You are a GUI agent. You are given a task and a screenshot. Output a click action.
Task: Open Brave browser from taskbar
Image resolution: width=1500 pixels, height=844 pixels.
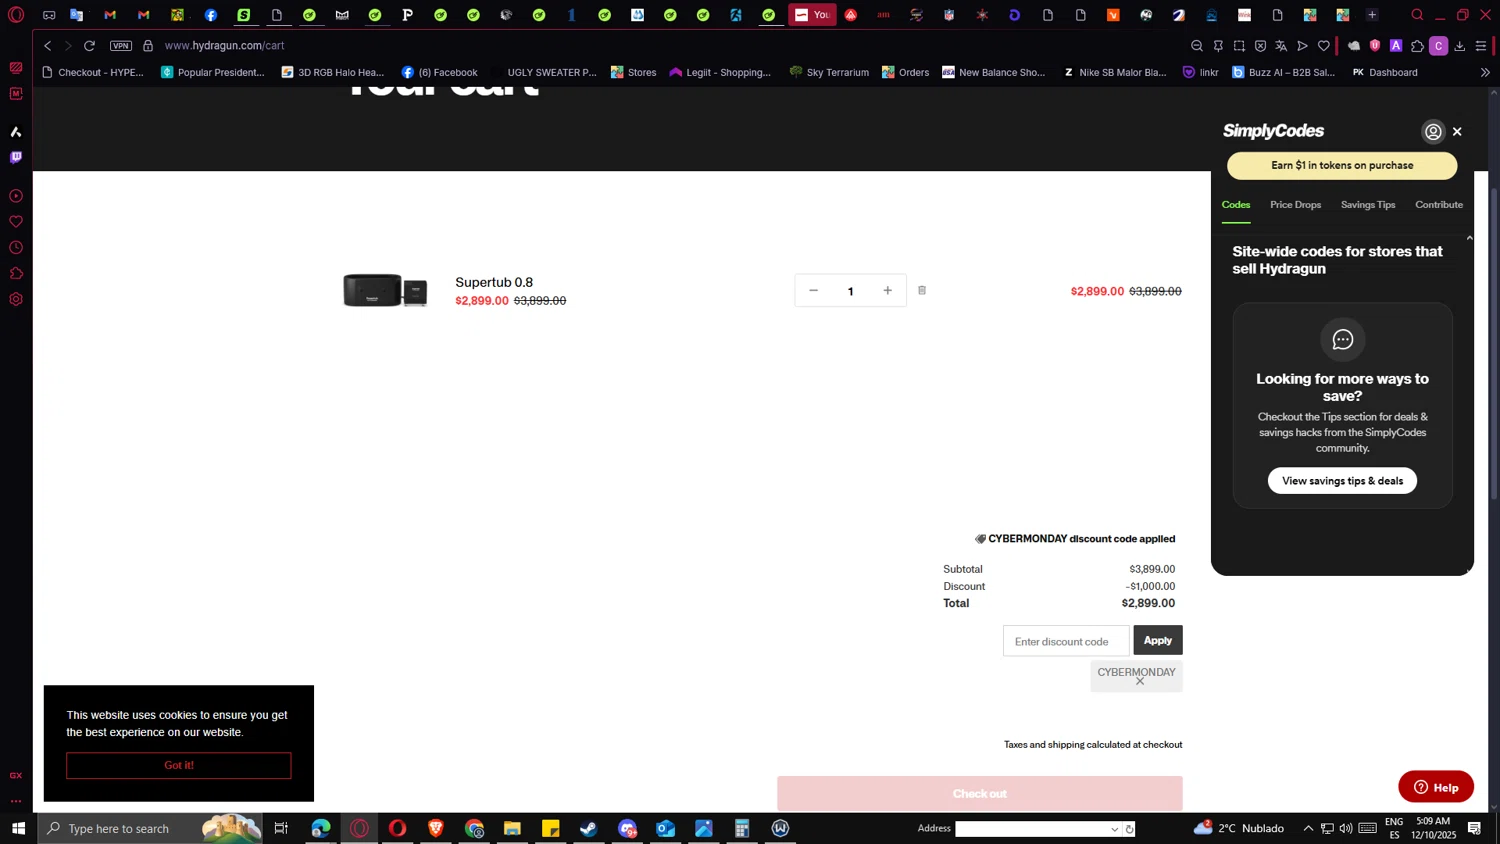(436, 828)
